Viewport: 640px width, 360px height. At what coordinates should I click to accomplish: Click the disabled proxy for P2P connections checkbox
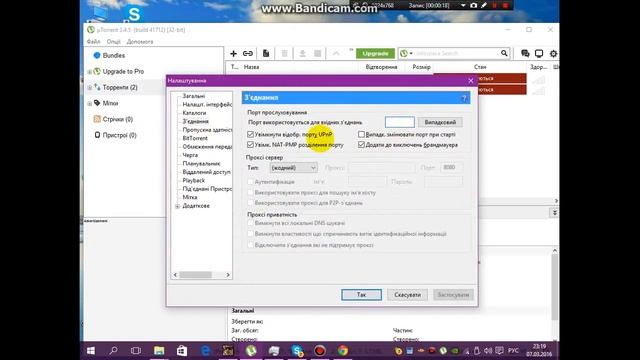click(250, 203)
